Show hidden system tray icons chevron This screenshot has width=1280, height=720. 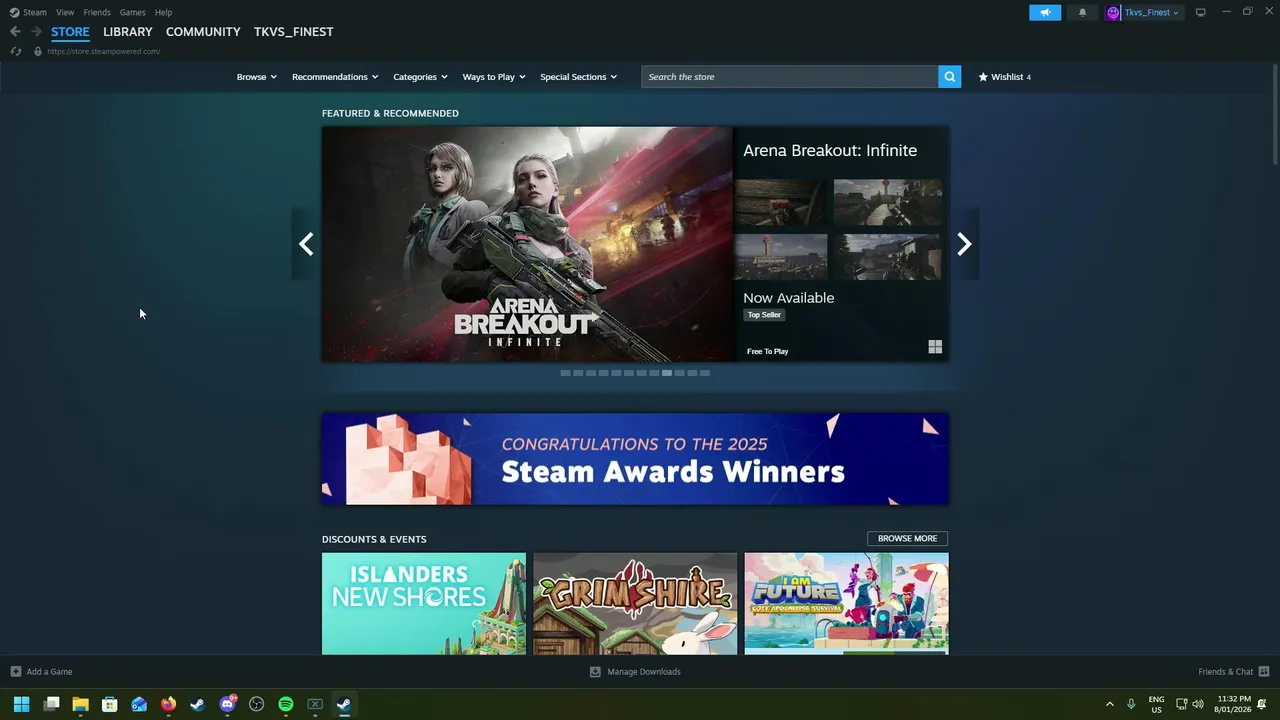coord(1109,704)
